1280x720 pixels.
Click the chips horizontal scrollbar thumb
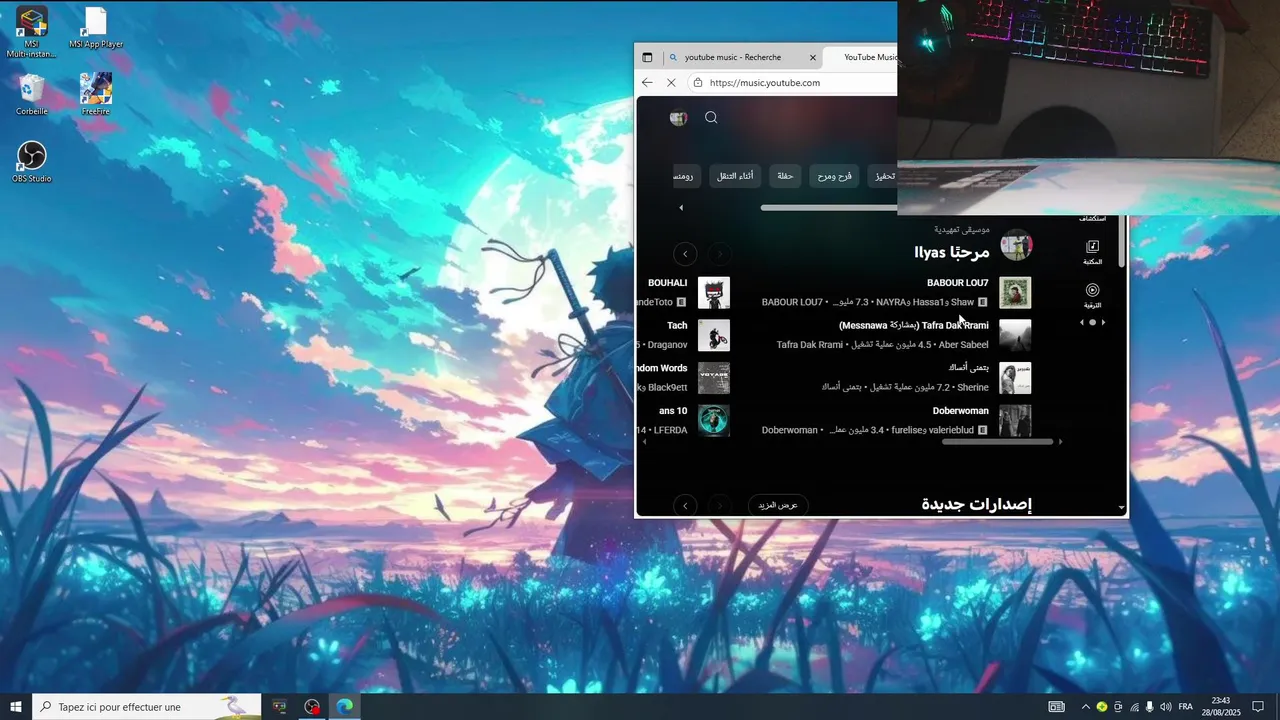click(829, 208)
